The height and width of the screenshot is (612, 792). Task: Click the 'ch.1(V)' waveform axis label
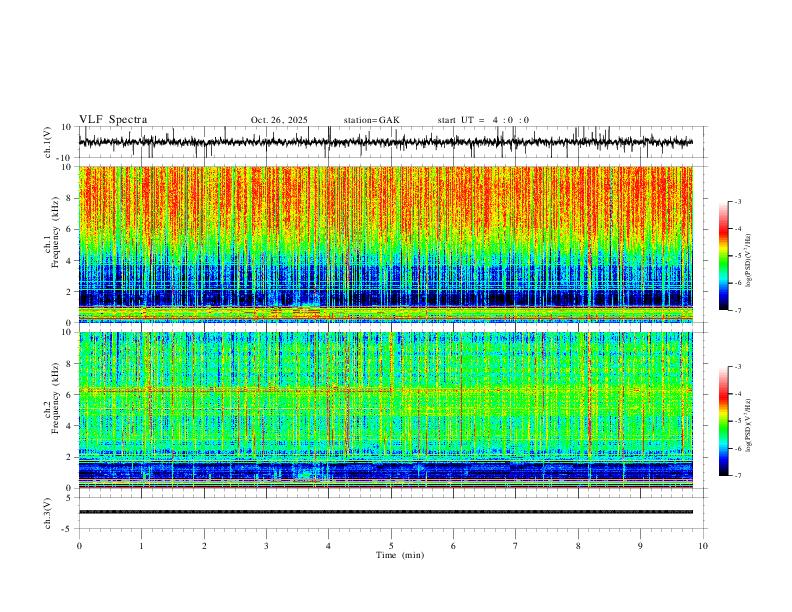coord(48,142)
